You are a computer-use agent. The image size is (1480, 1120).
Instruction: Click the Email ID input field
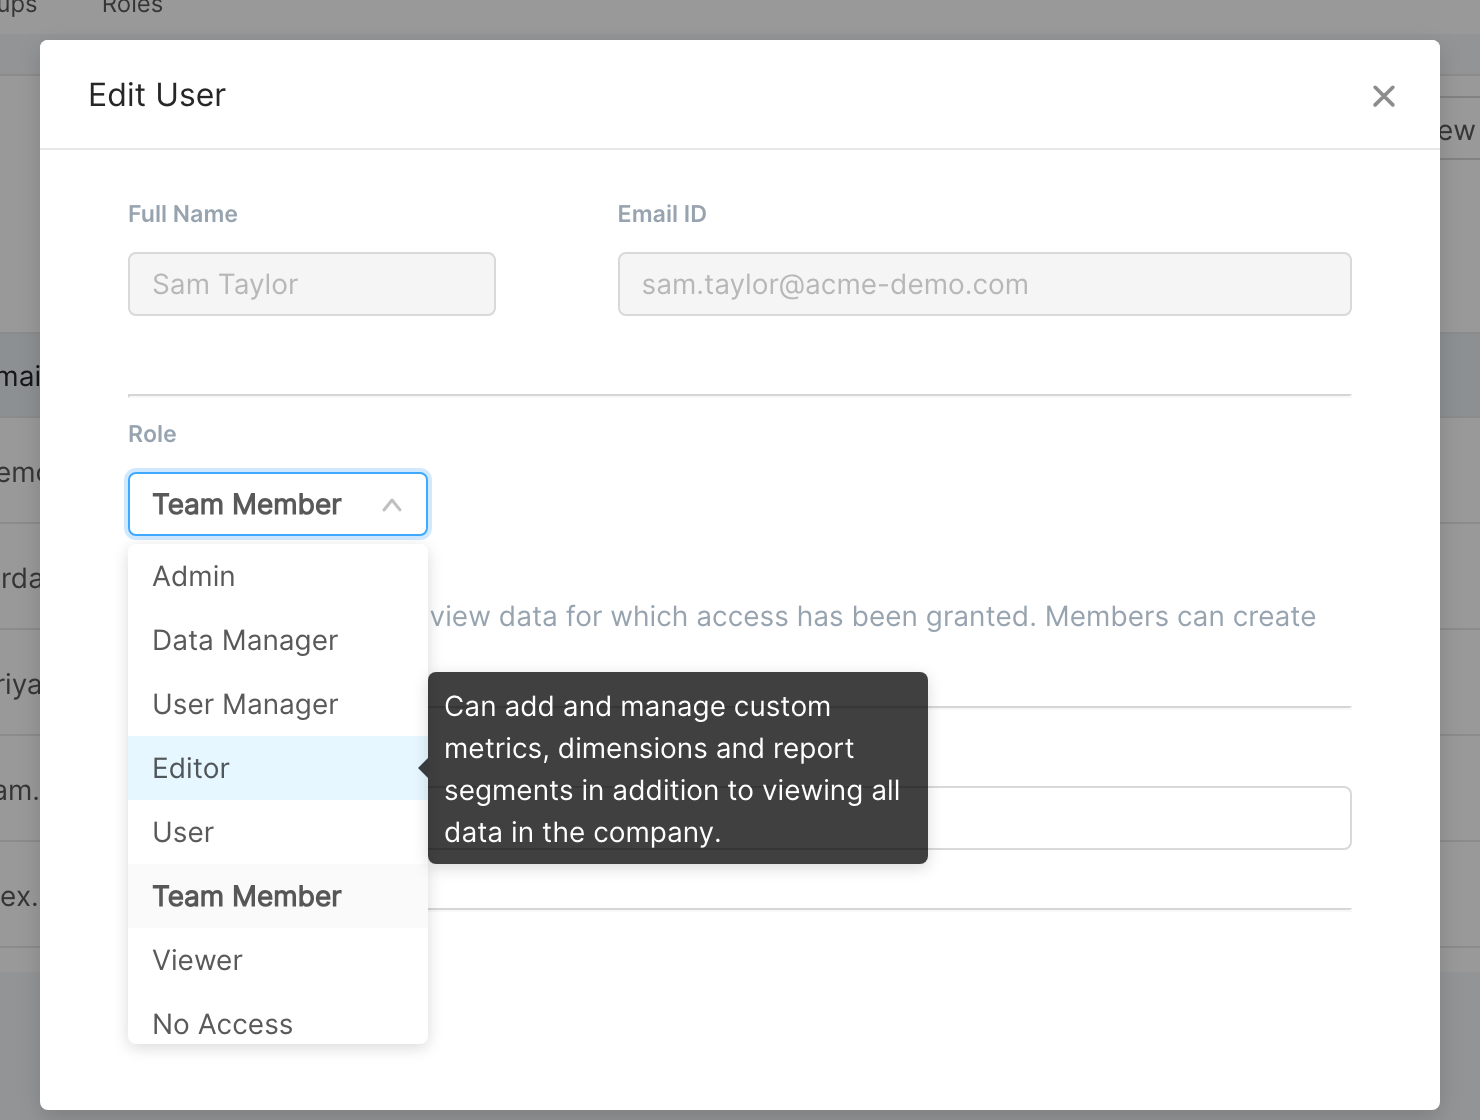click(x=985, y=284)
